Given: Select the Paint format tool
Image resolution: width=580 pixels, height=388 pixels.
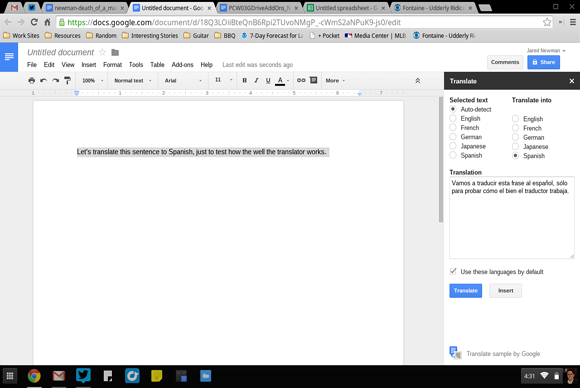Looking at the screenshot, I should coord(67,80).
